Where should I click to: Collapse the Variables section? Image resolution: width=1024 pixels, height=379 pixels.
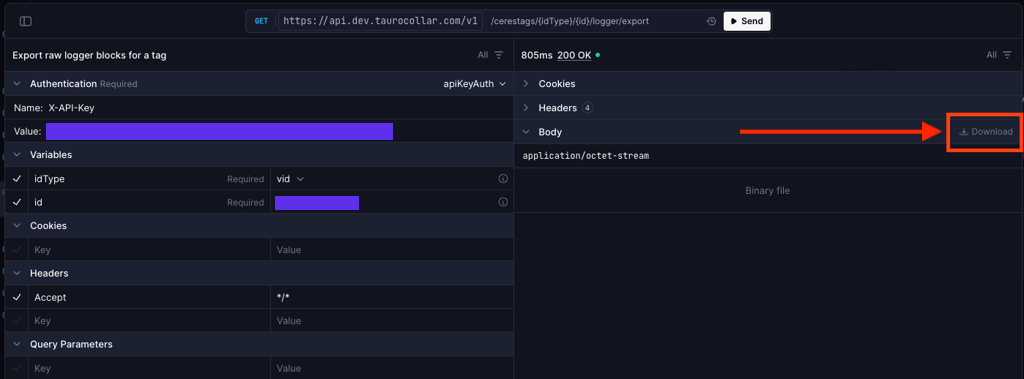pyautogui.click(x=18, y=155)
